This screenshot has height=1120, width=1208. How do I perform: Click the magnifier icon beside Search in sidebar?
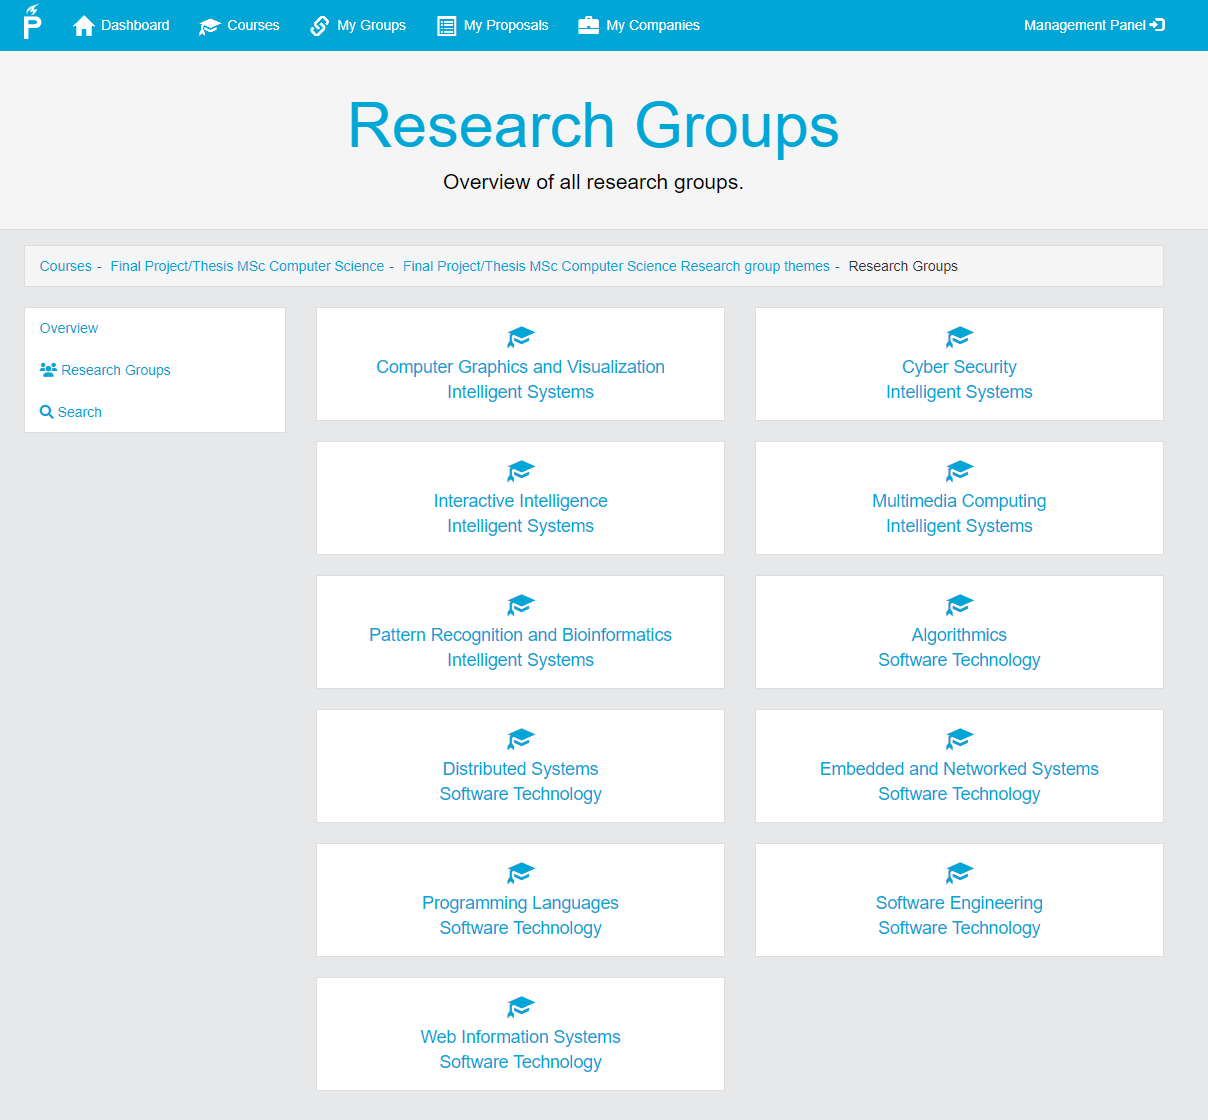(x=46, y=412)
